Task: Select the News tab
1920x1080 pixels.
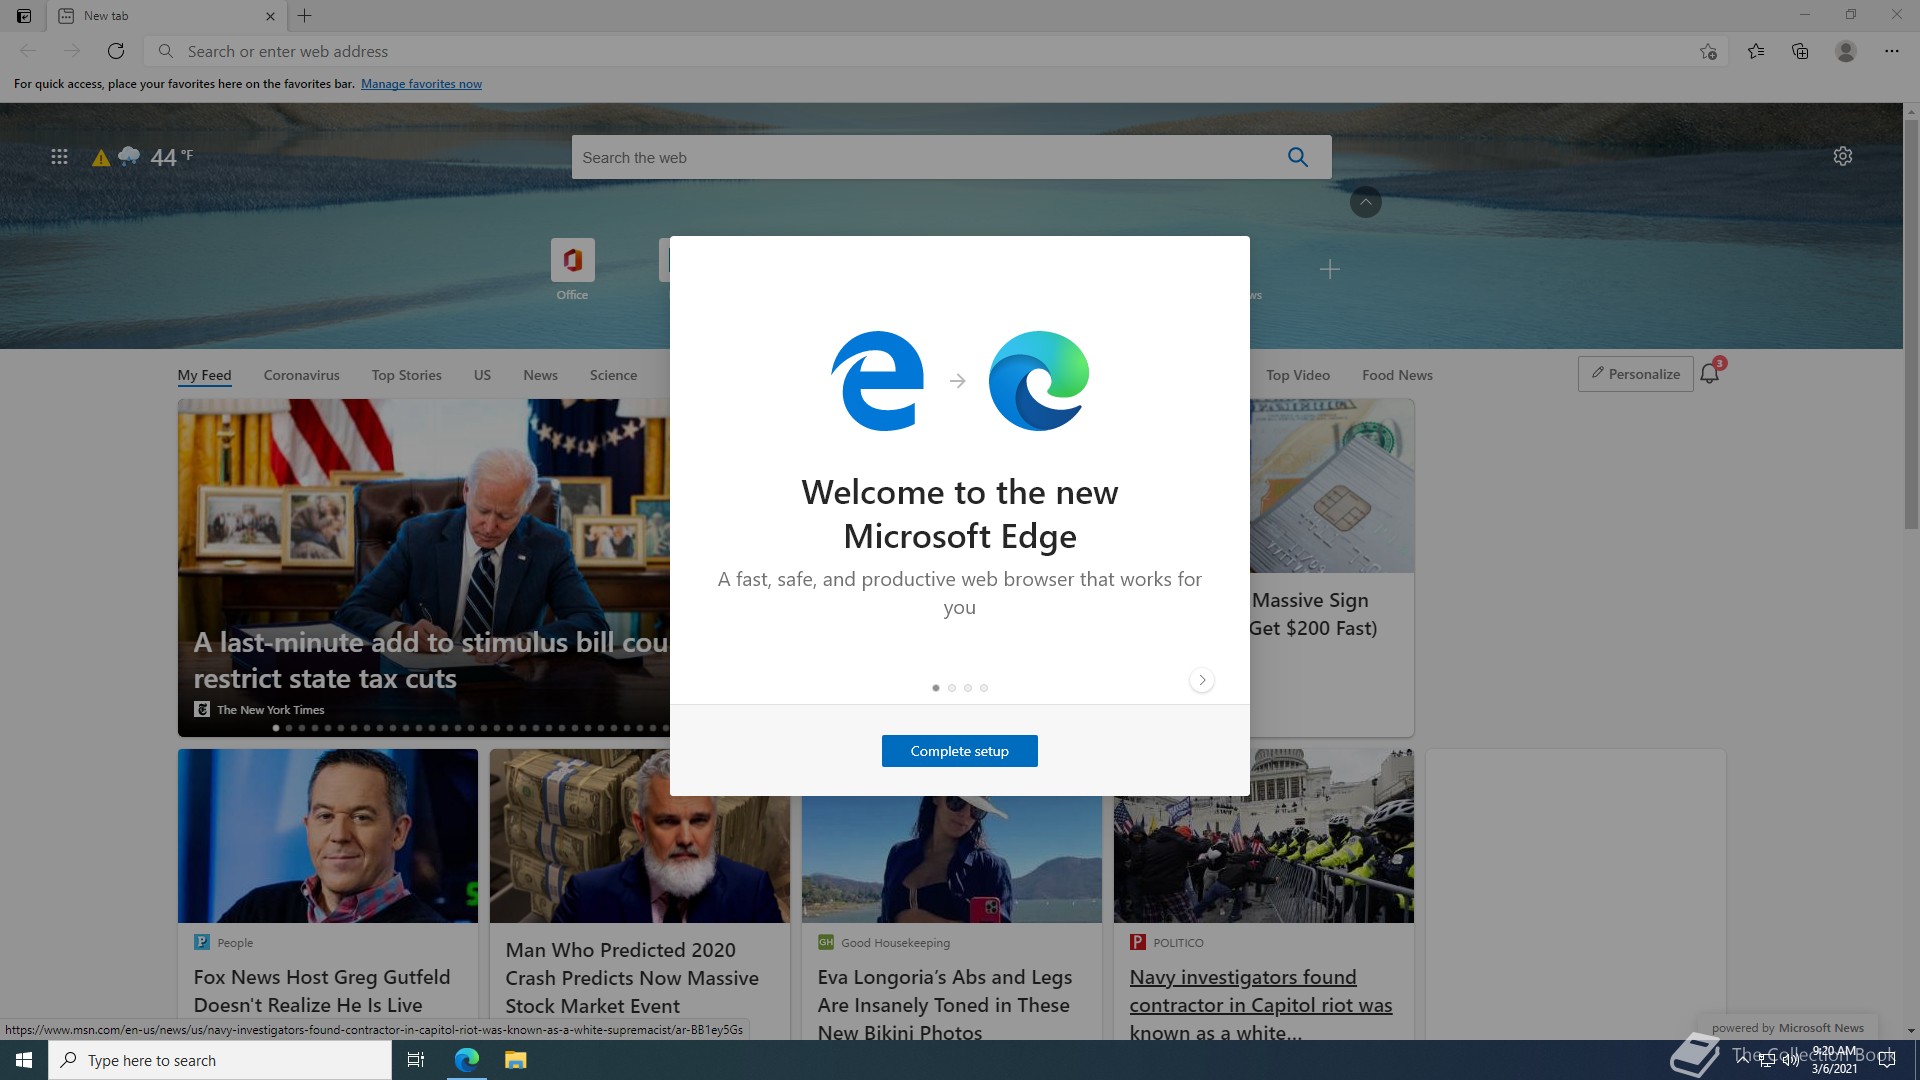Action: (540, 375)
